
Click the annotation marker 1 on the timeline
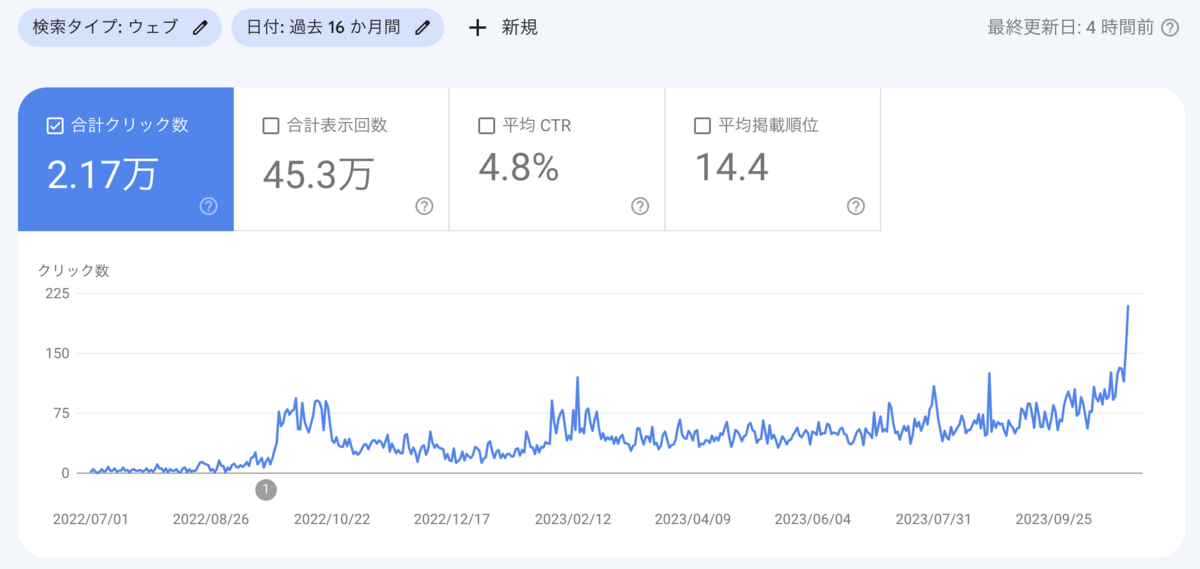pos(265,490)
